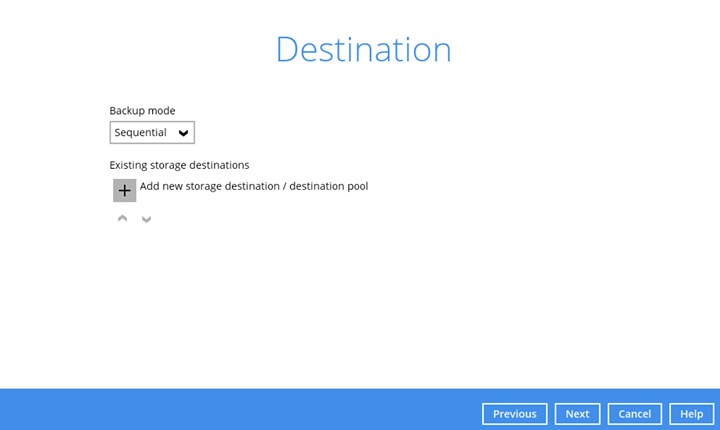Select the Sequential value in Backup mode
Viewport: 720px width, 430px height.
pyautogui.click(x=140, y=133)
